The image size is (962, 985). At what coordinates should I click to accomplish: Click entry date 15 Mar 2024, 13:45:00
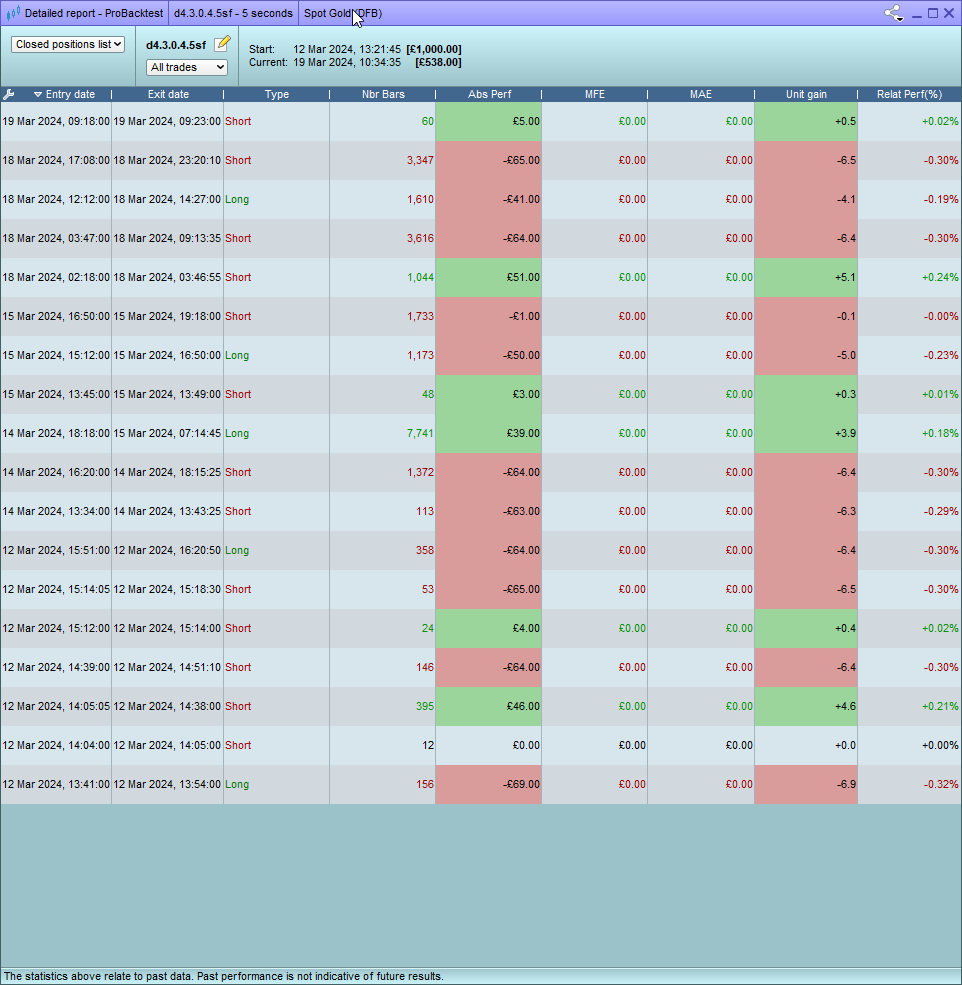(x=56, y=394)
